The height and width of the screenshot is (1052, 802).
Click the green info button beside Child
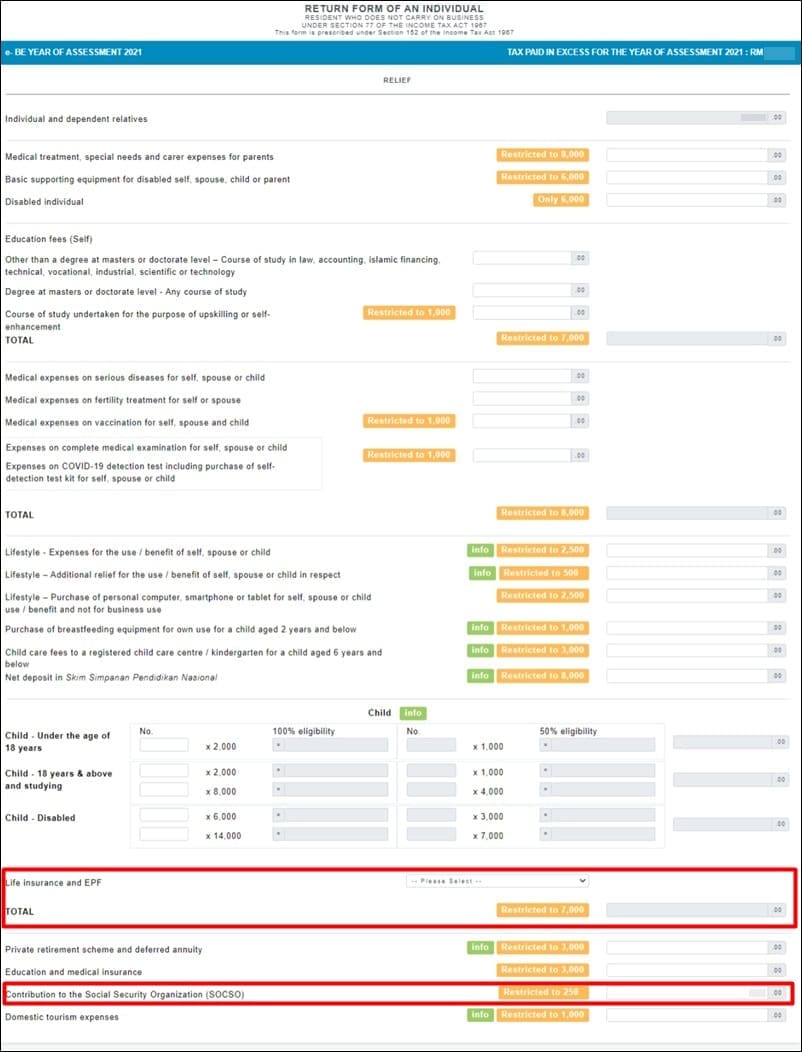(x=413, y=713)
